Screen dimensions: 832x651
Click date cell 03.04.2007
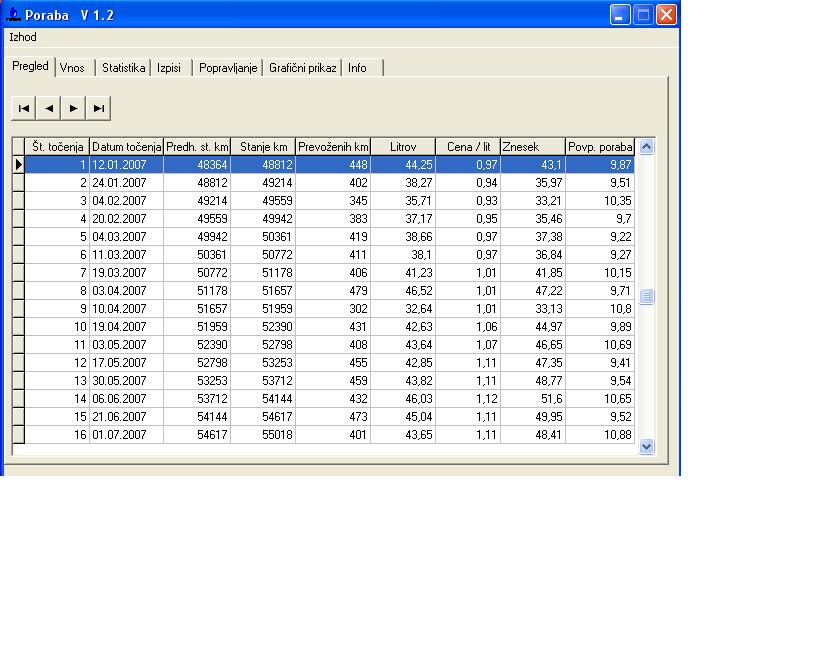click(126, 291)
